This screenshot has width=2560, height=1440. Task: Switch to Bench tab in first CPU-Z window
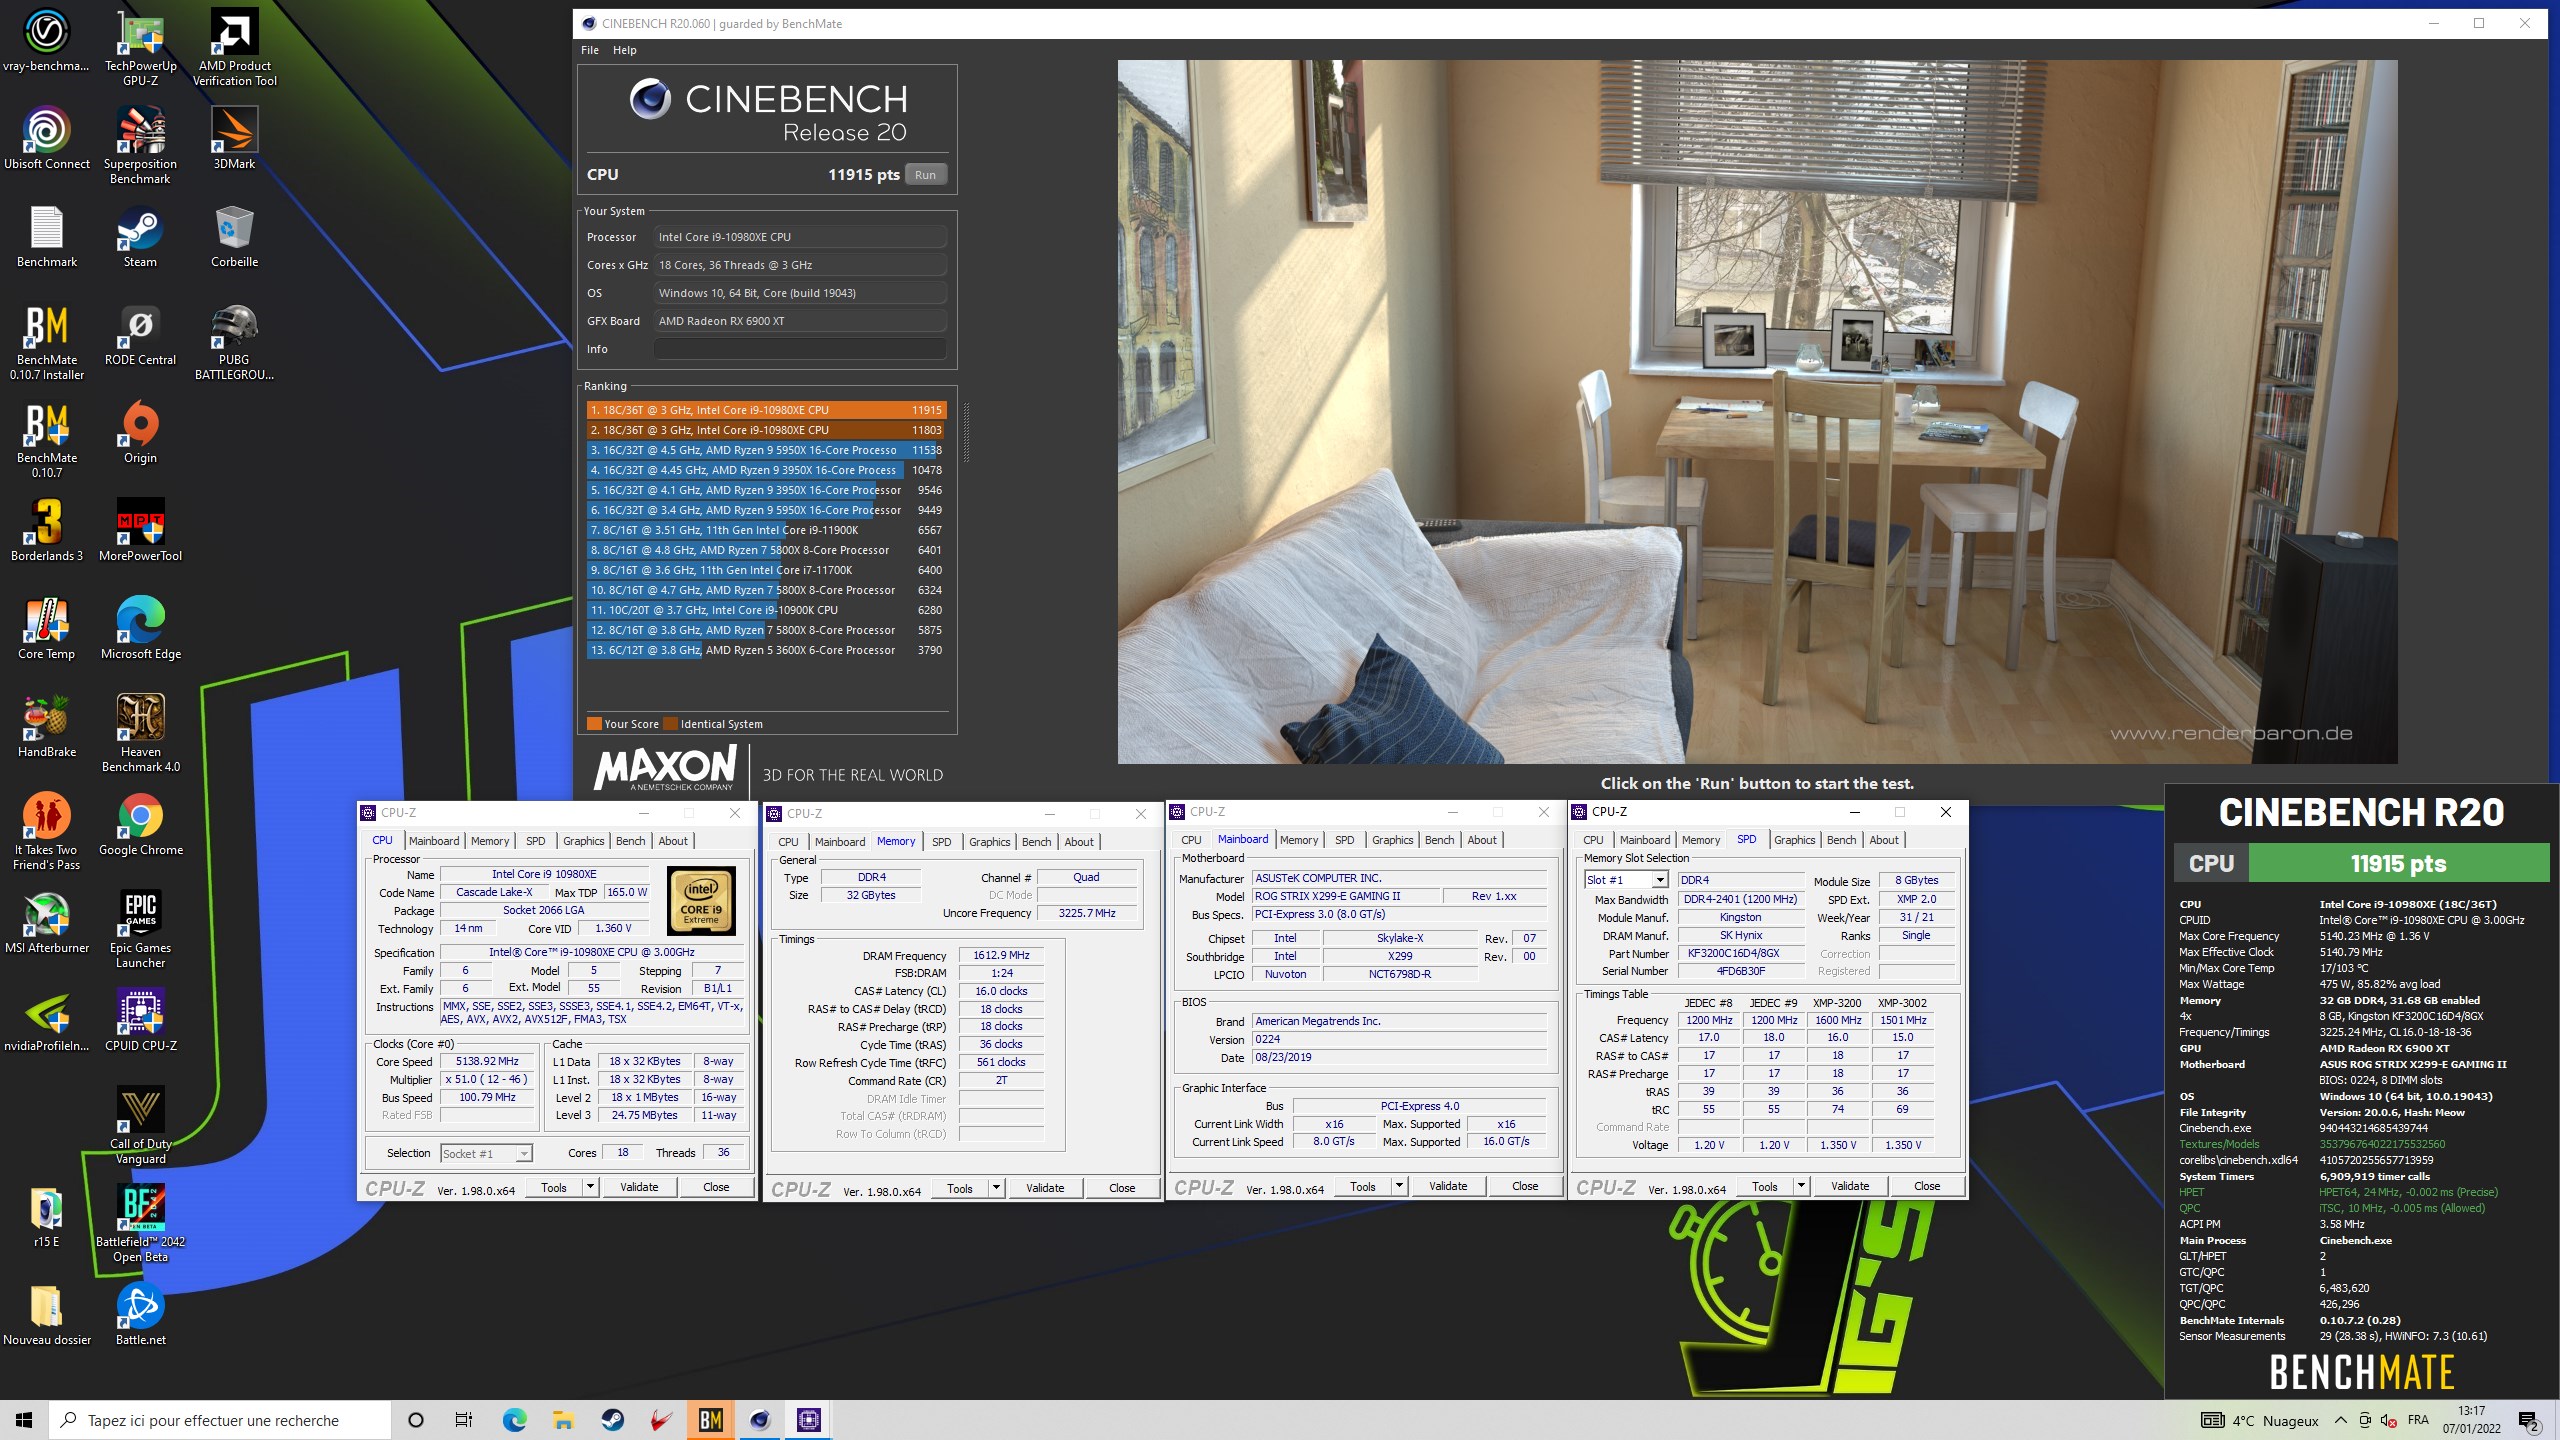pos(630,841)
